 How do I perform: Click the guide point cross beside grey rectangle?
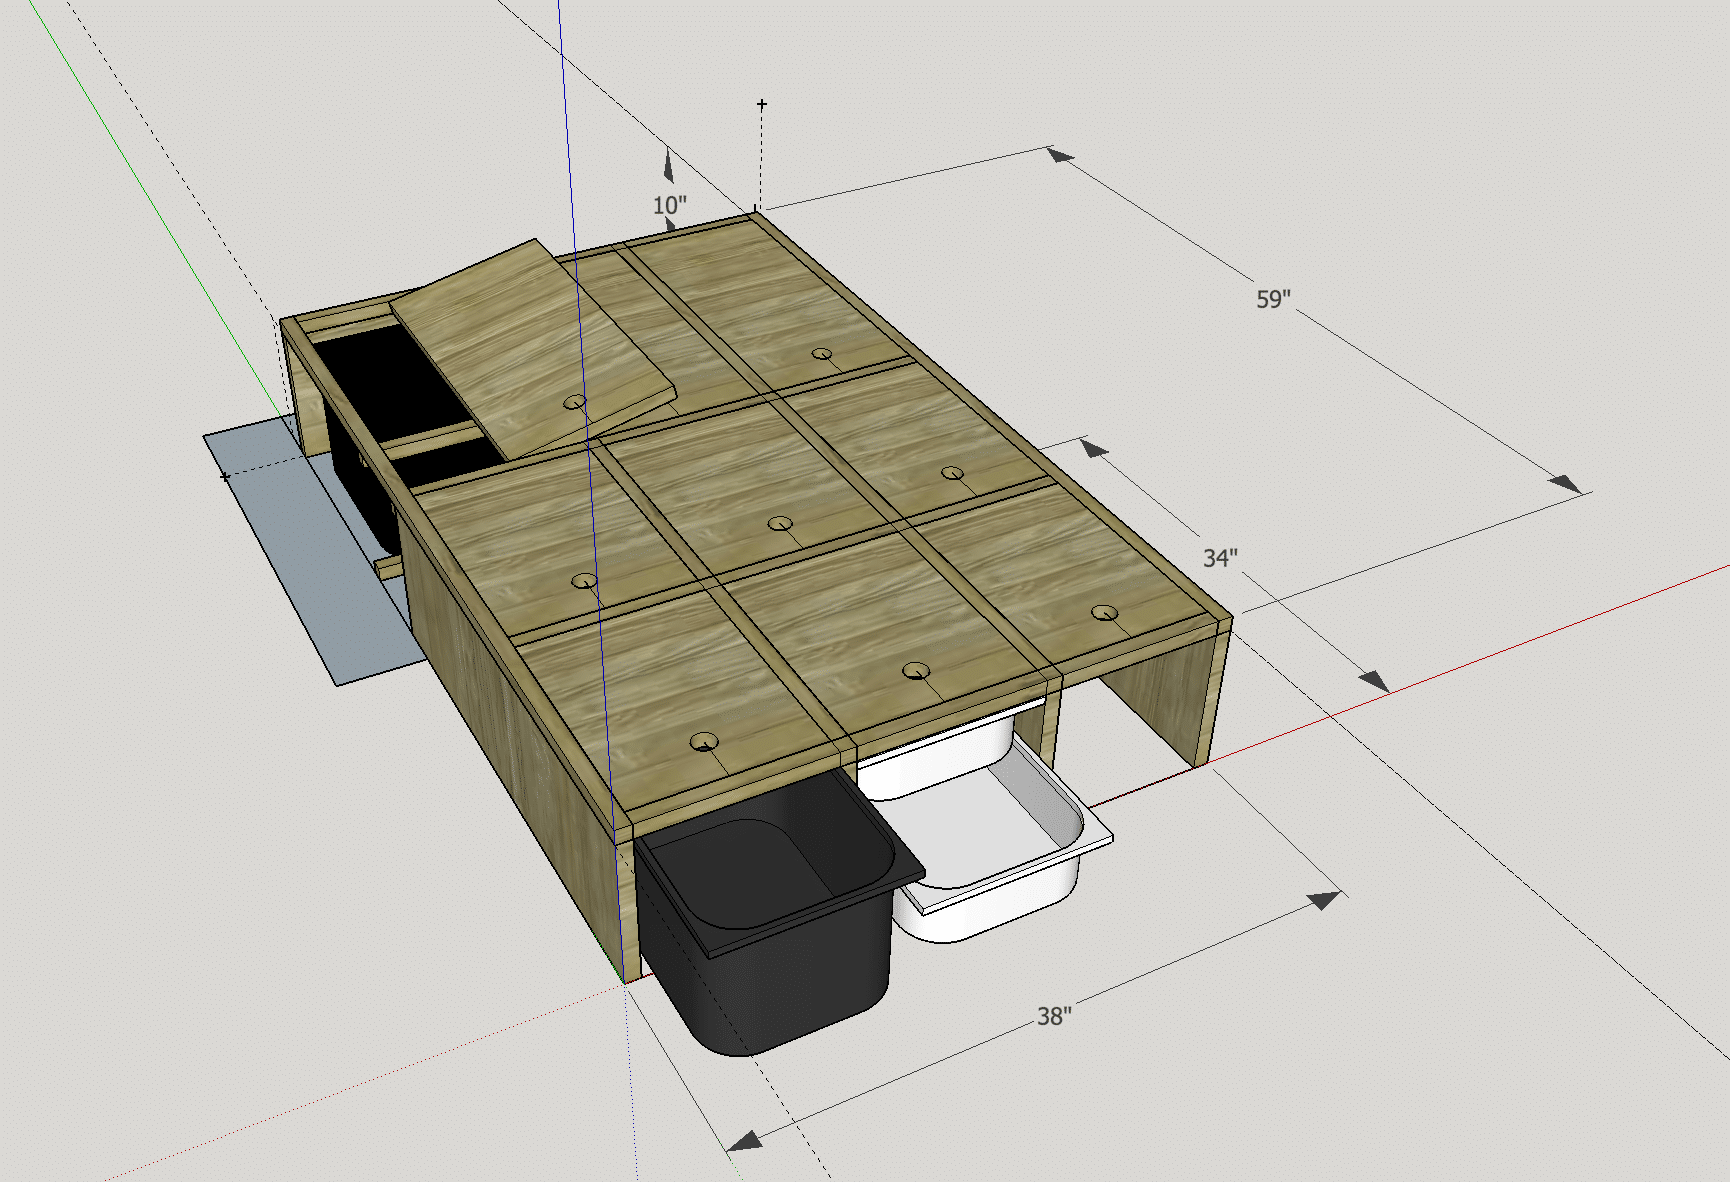coord(225,477)
